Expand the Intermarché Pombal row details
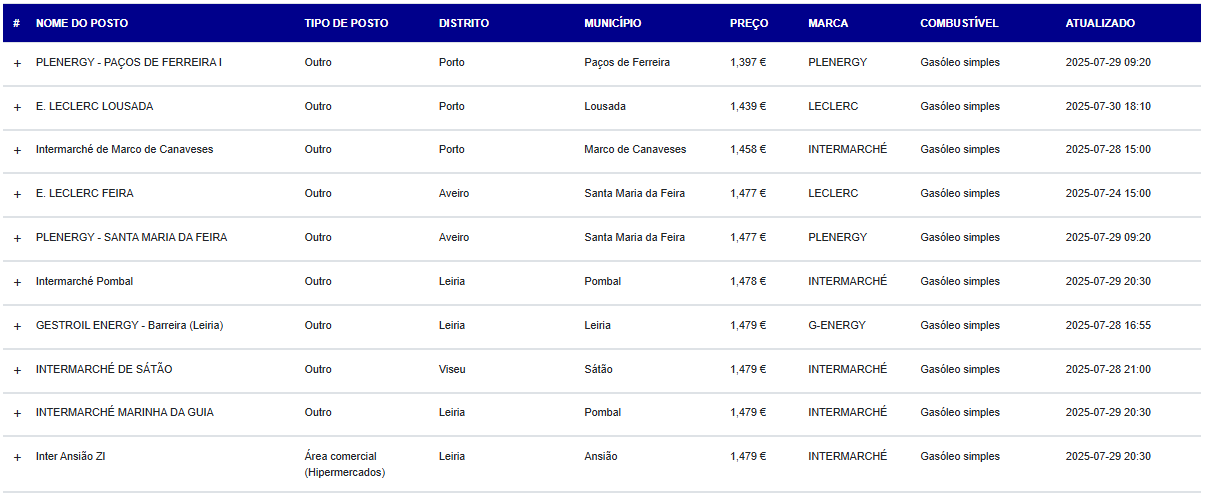The width and height of the screenshot is (1211, 502). coord(17,282)
